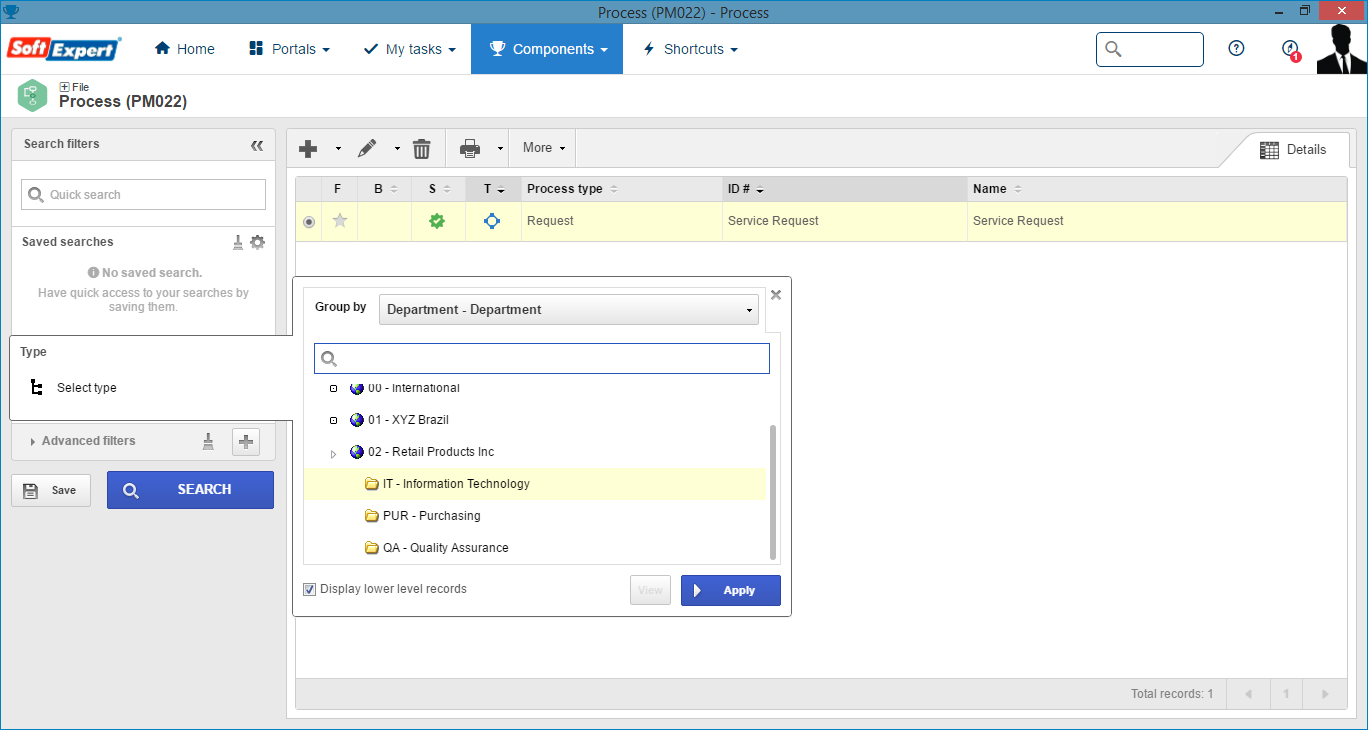This screenshot has height=730, width=1368.
Task: Click the printer icon in the toolbar
Action: tap(470, 149)
